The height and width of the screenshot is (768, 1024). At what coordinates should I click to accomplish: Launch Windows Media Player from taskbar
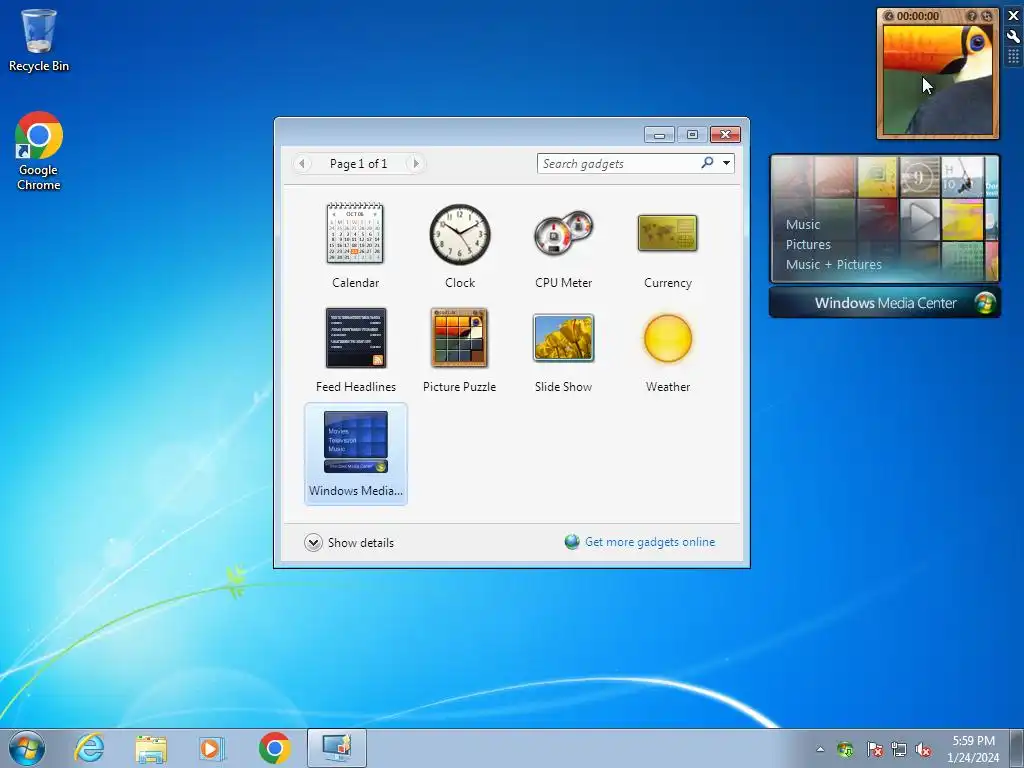pos(212,748)
